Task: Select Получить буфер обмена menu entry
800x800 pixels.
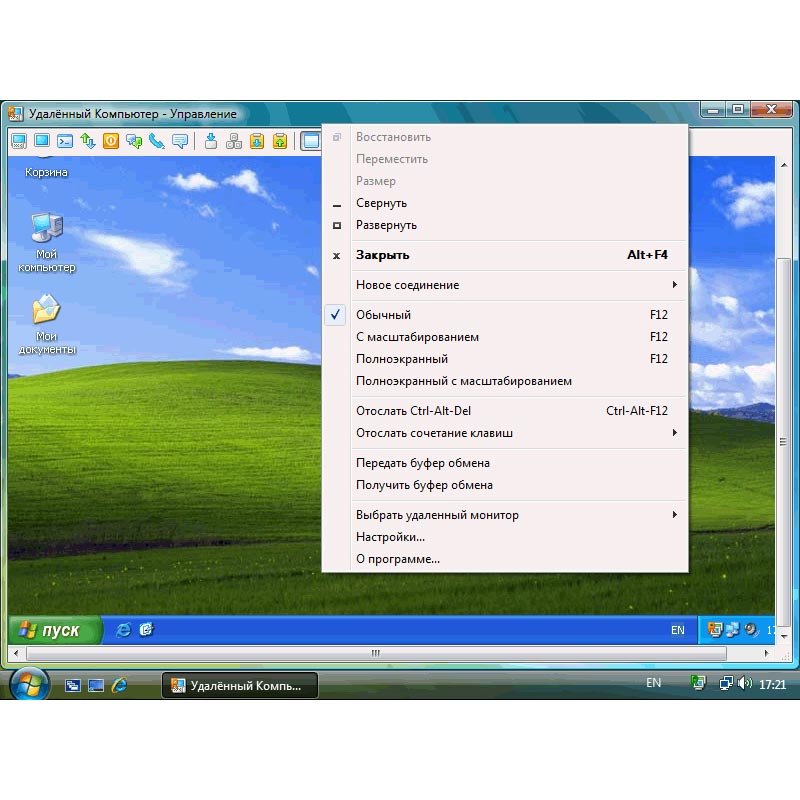Action: 505,485
